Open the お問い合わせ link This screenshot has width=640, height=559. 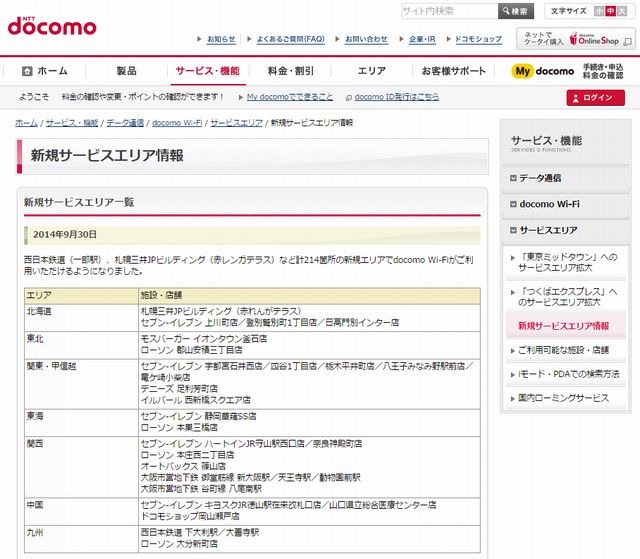366,39
